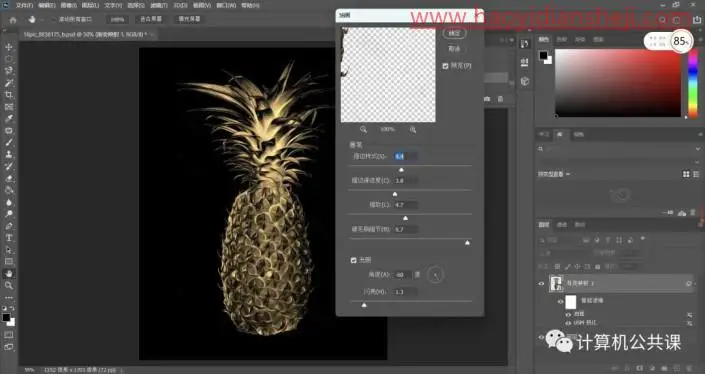
Task: Select the Zoom tool in the toolbar
Action: pyautogui.click(x=9, y=285)
